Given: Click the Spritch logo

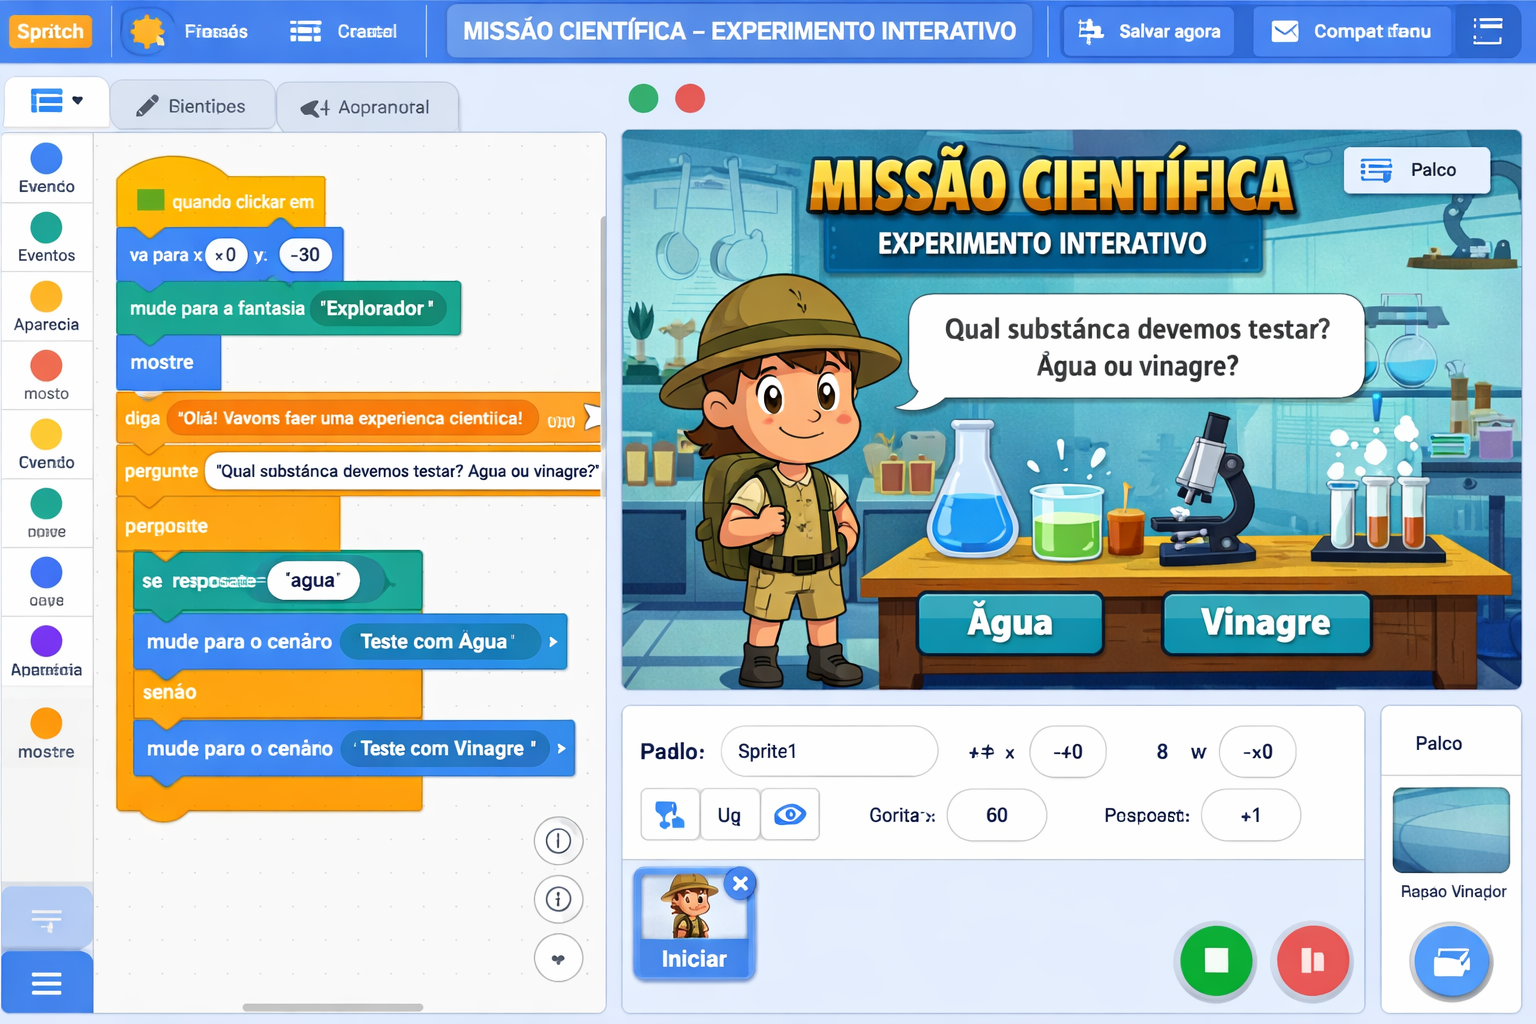Looking at the screenshot, I should [50, 31].
